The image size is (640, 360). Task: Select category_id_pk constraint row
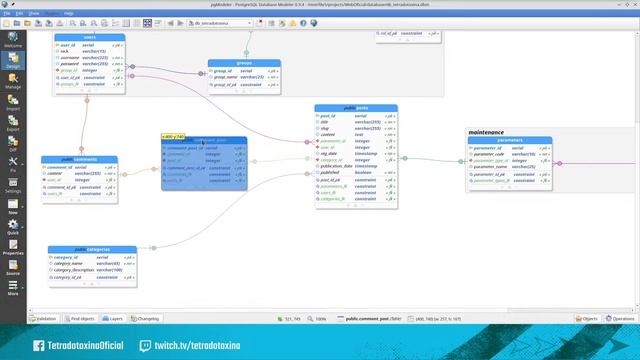click(92, 277)
